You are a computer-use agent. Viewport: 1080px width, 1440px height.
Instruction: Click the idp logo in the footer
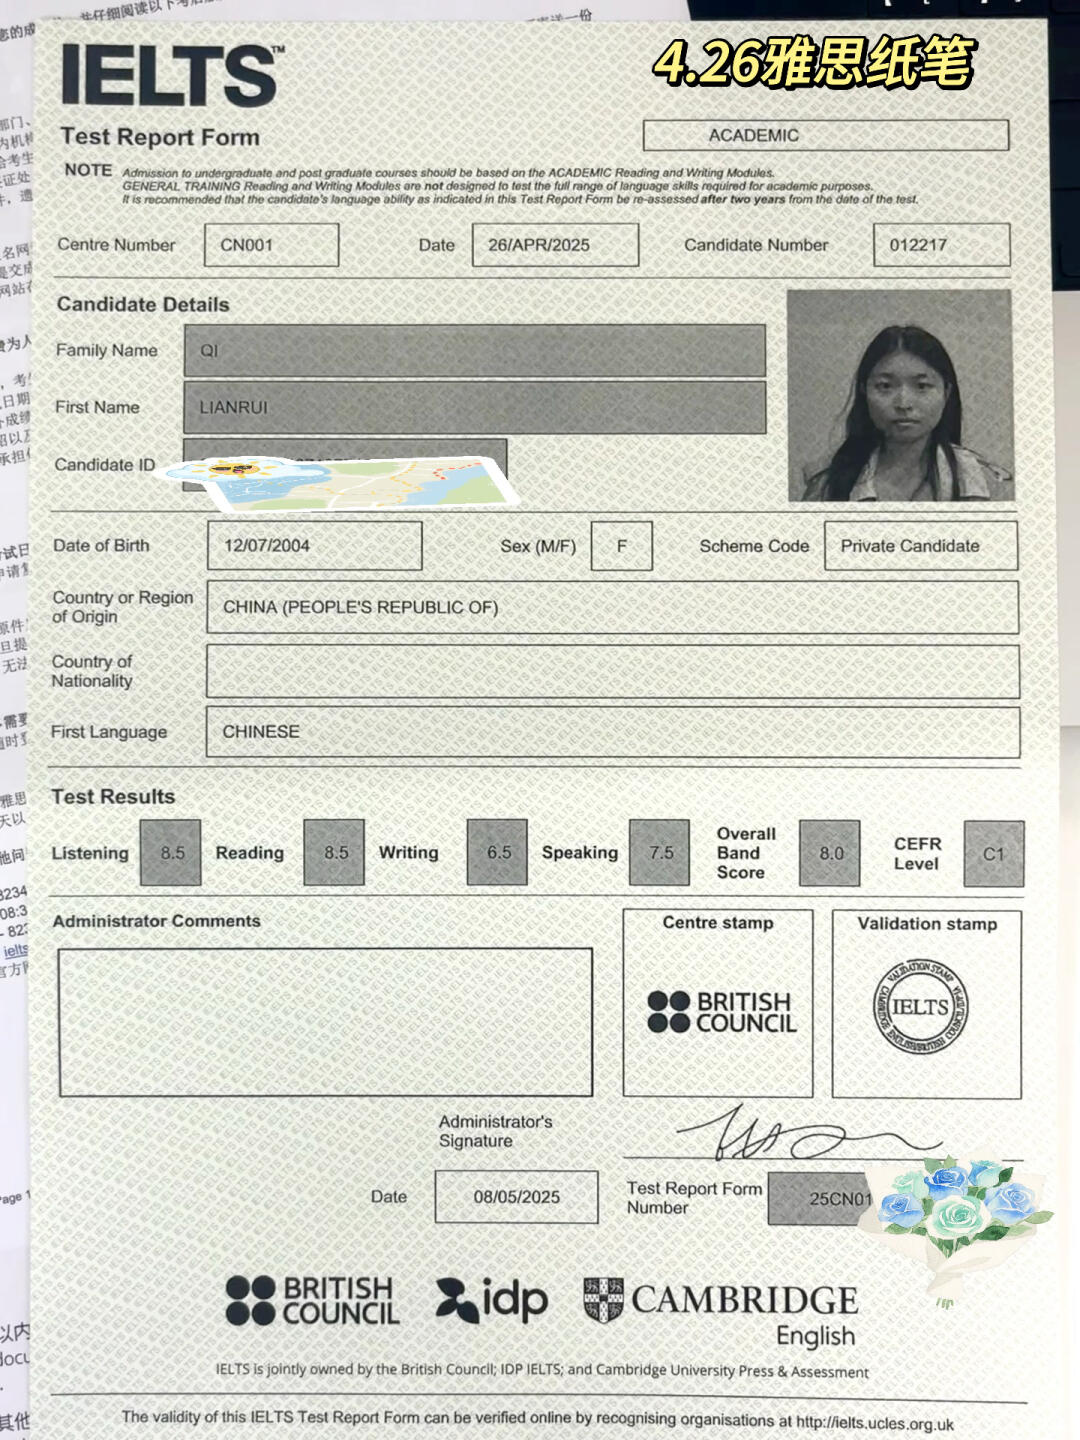pyautogui.click(x=492, y=1299)
